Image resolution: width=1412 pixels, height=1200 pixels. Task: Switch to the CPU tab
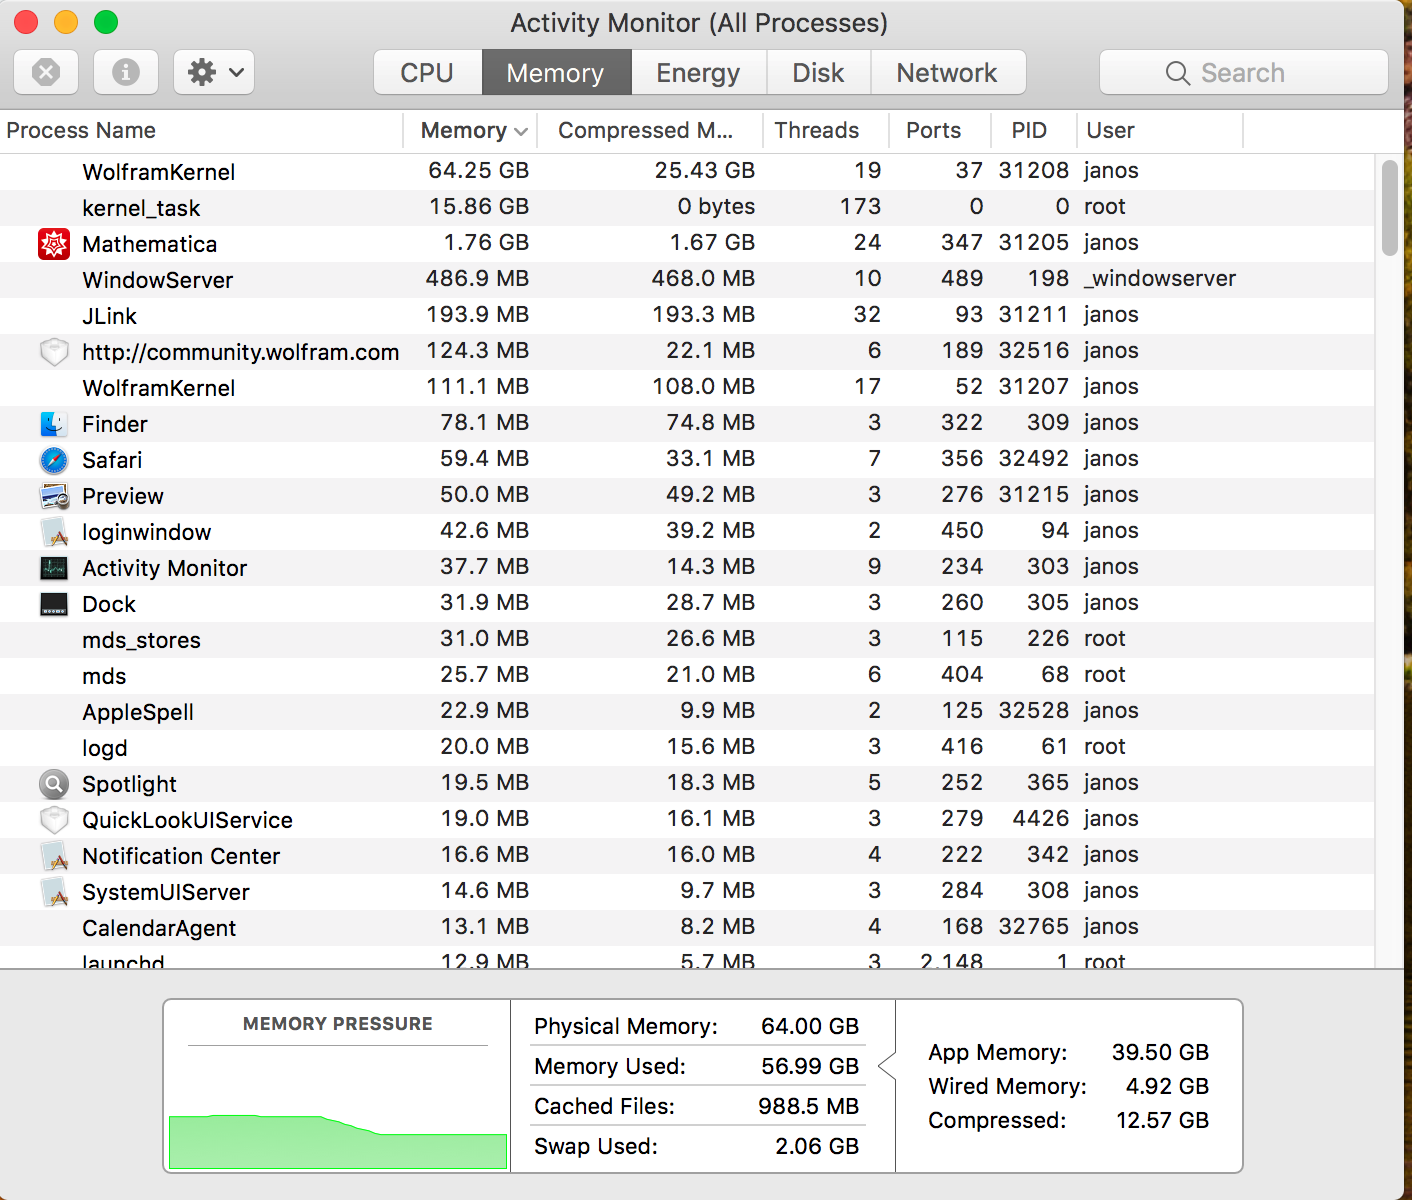pyautogui.click(x=427, y=72)
